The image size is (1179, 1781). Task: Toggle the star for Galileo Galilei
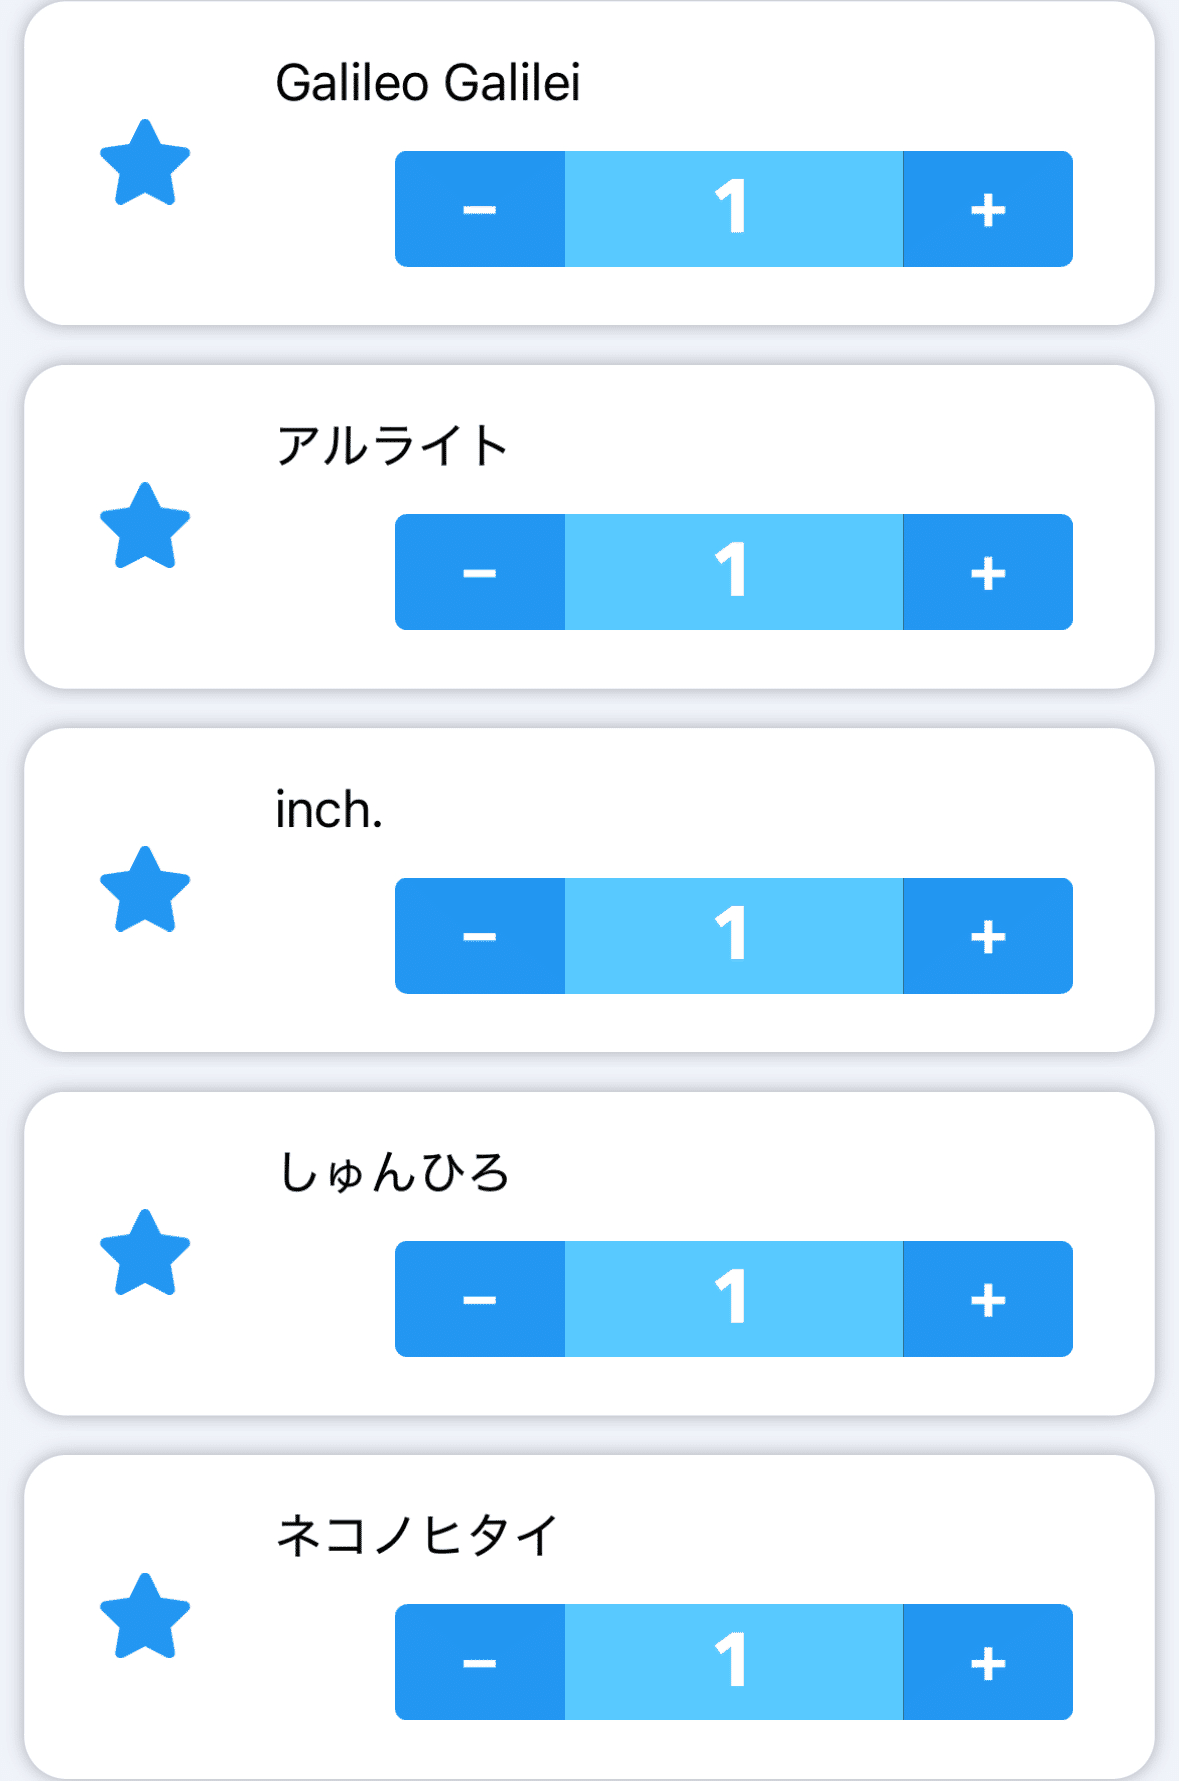point(145,163)
